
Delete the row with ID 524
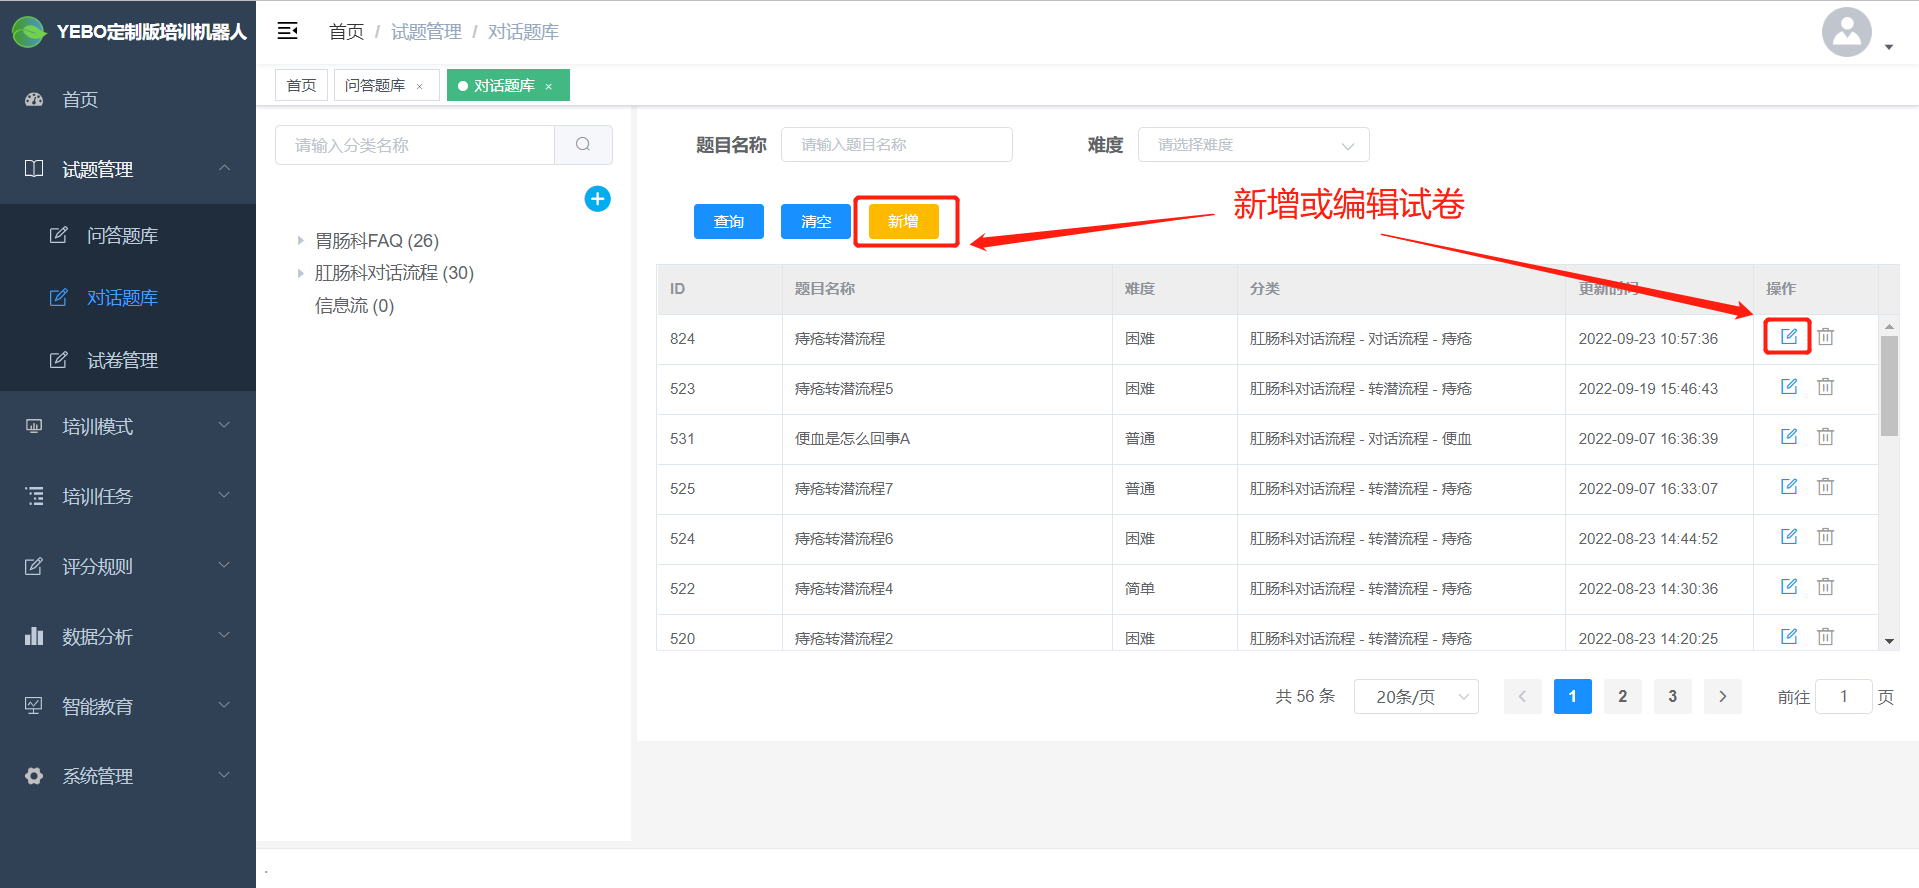click(x=1825, y=536)
